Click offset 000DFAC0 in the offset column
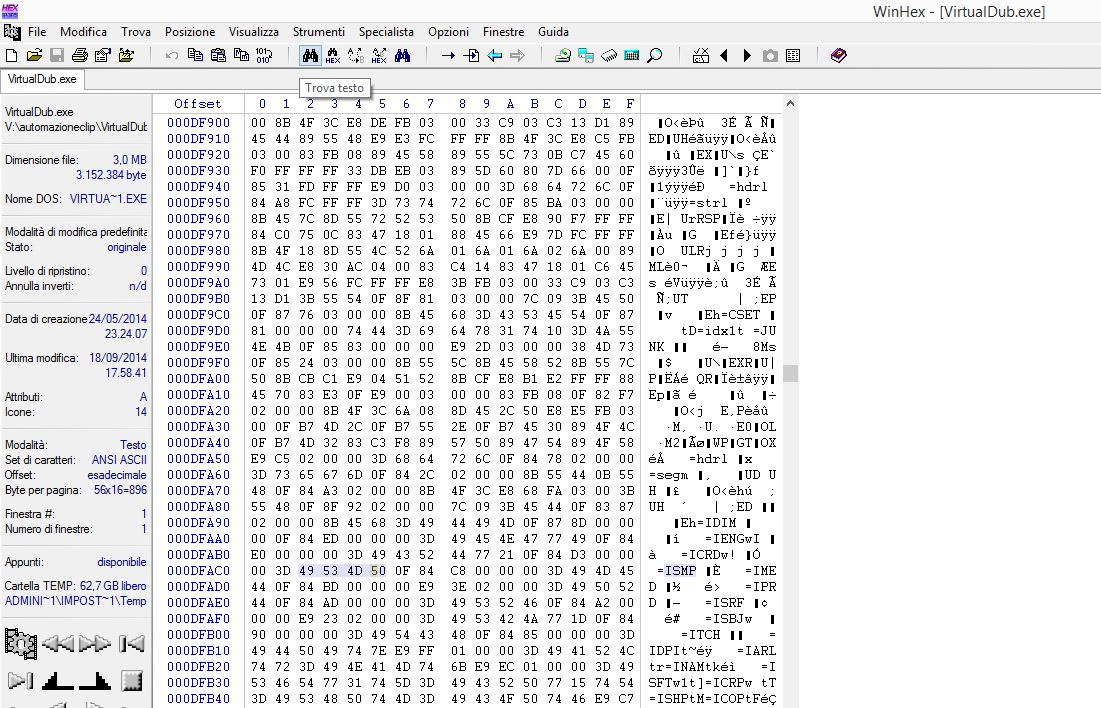The image size is (1101, 708). coord(199,571)
